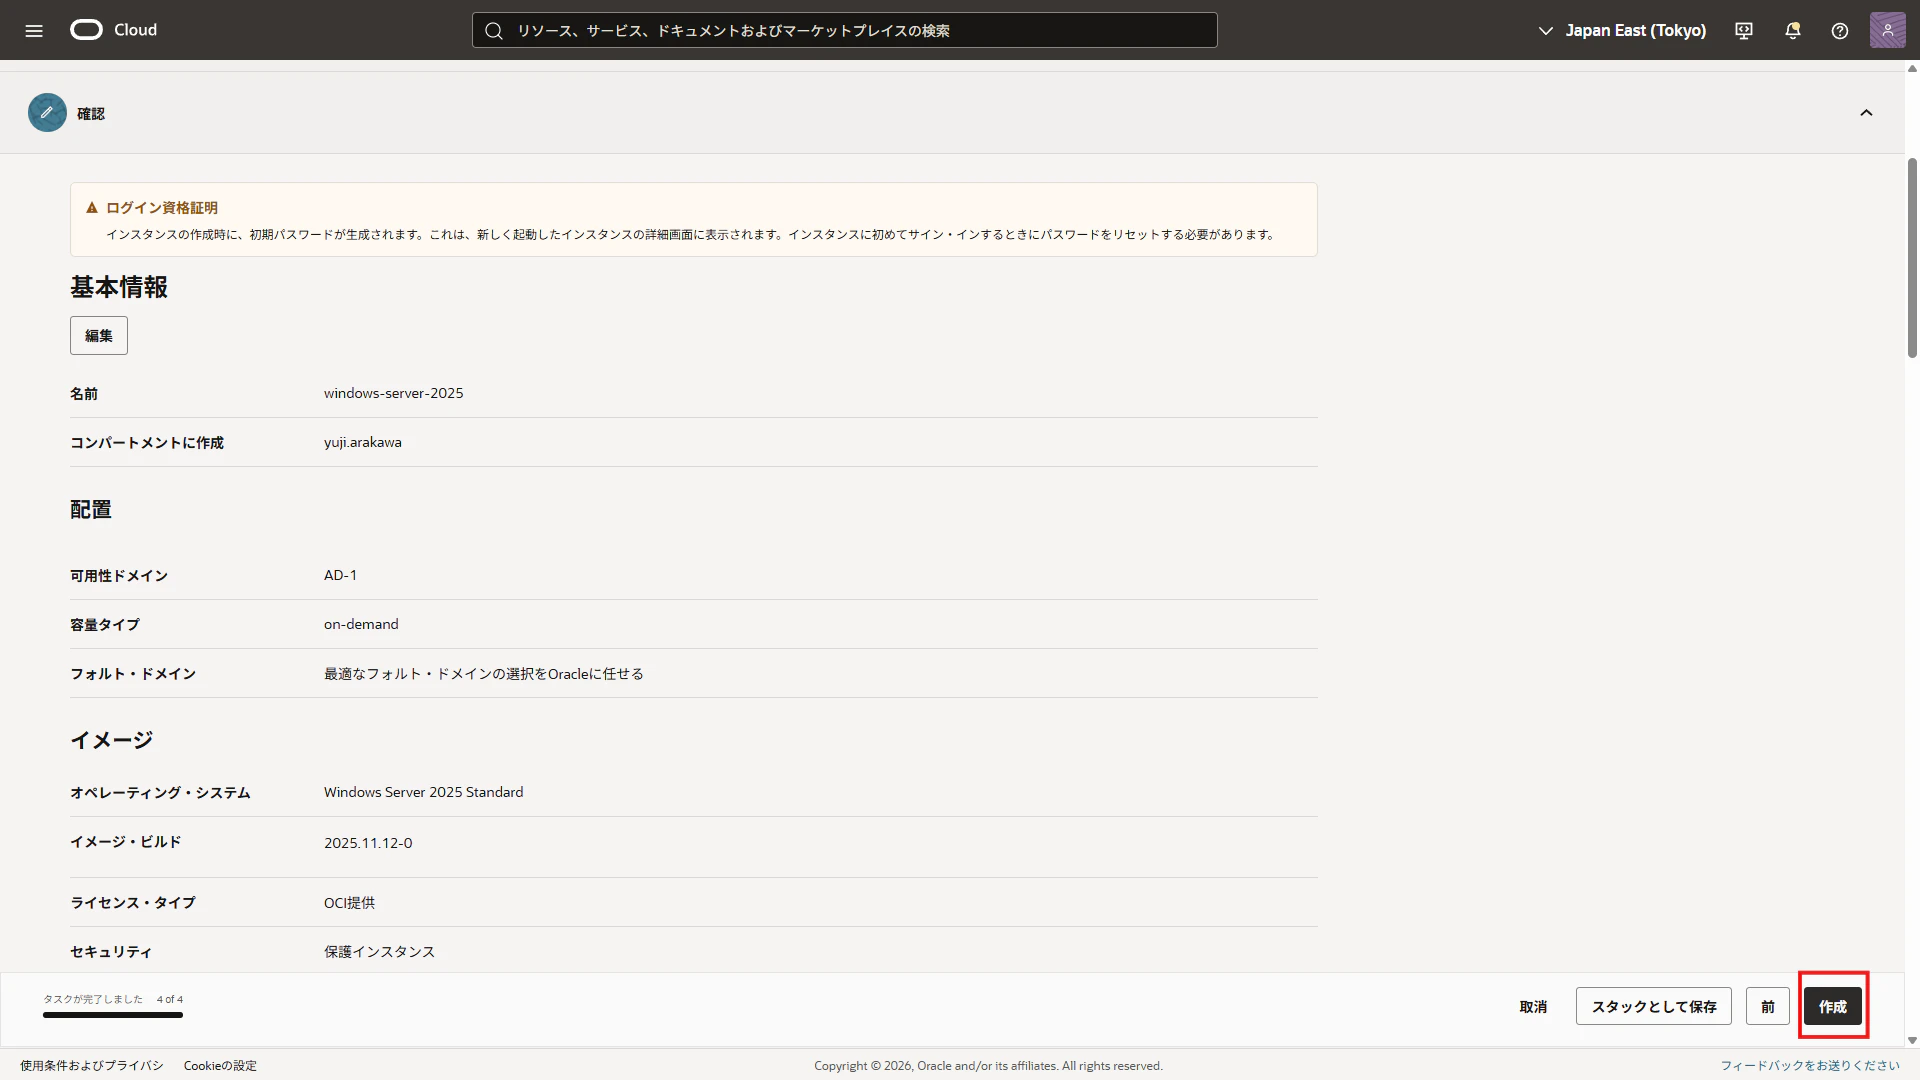Click the 基本情報 heading
The image size is (1920, 1080).
pos(119,287)
